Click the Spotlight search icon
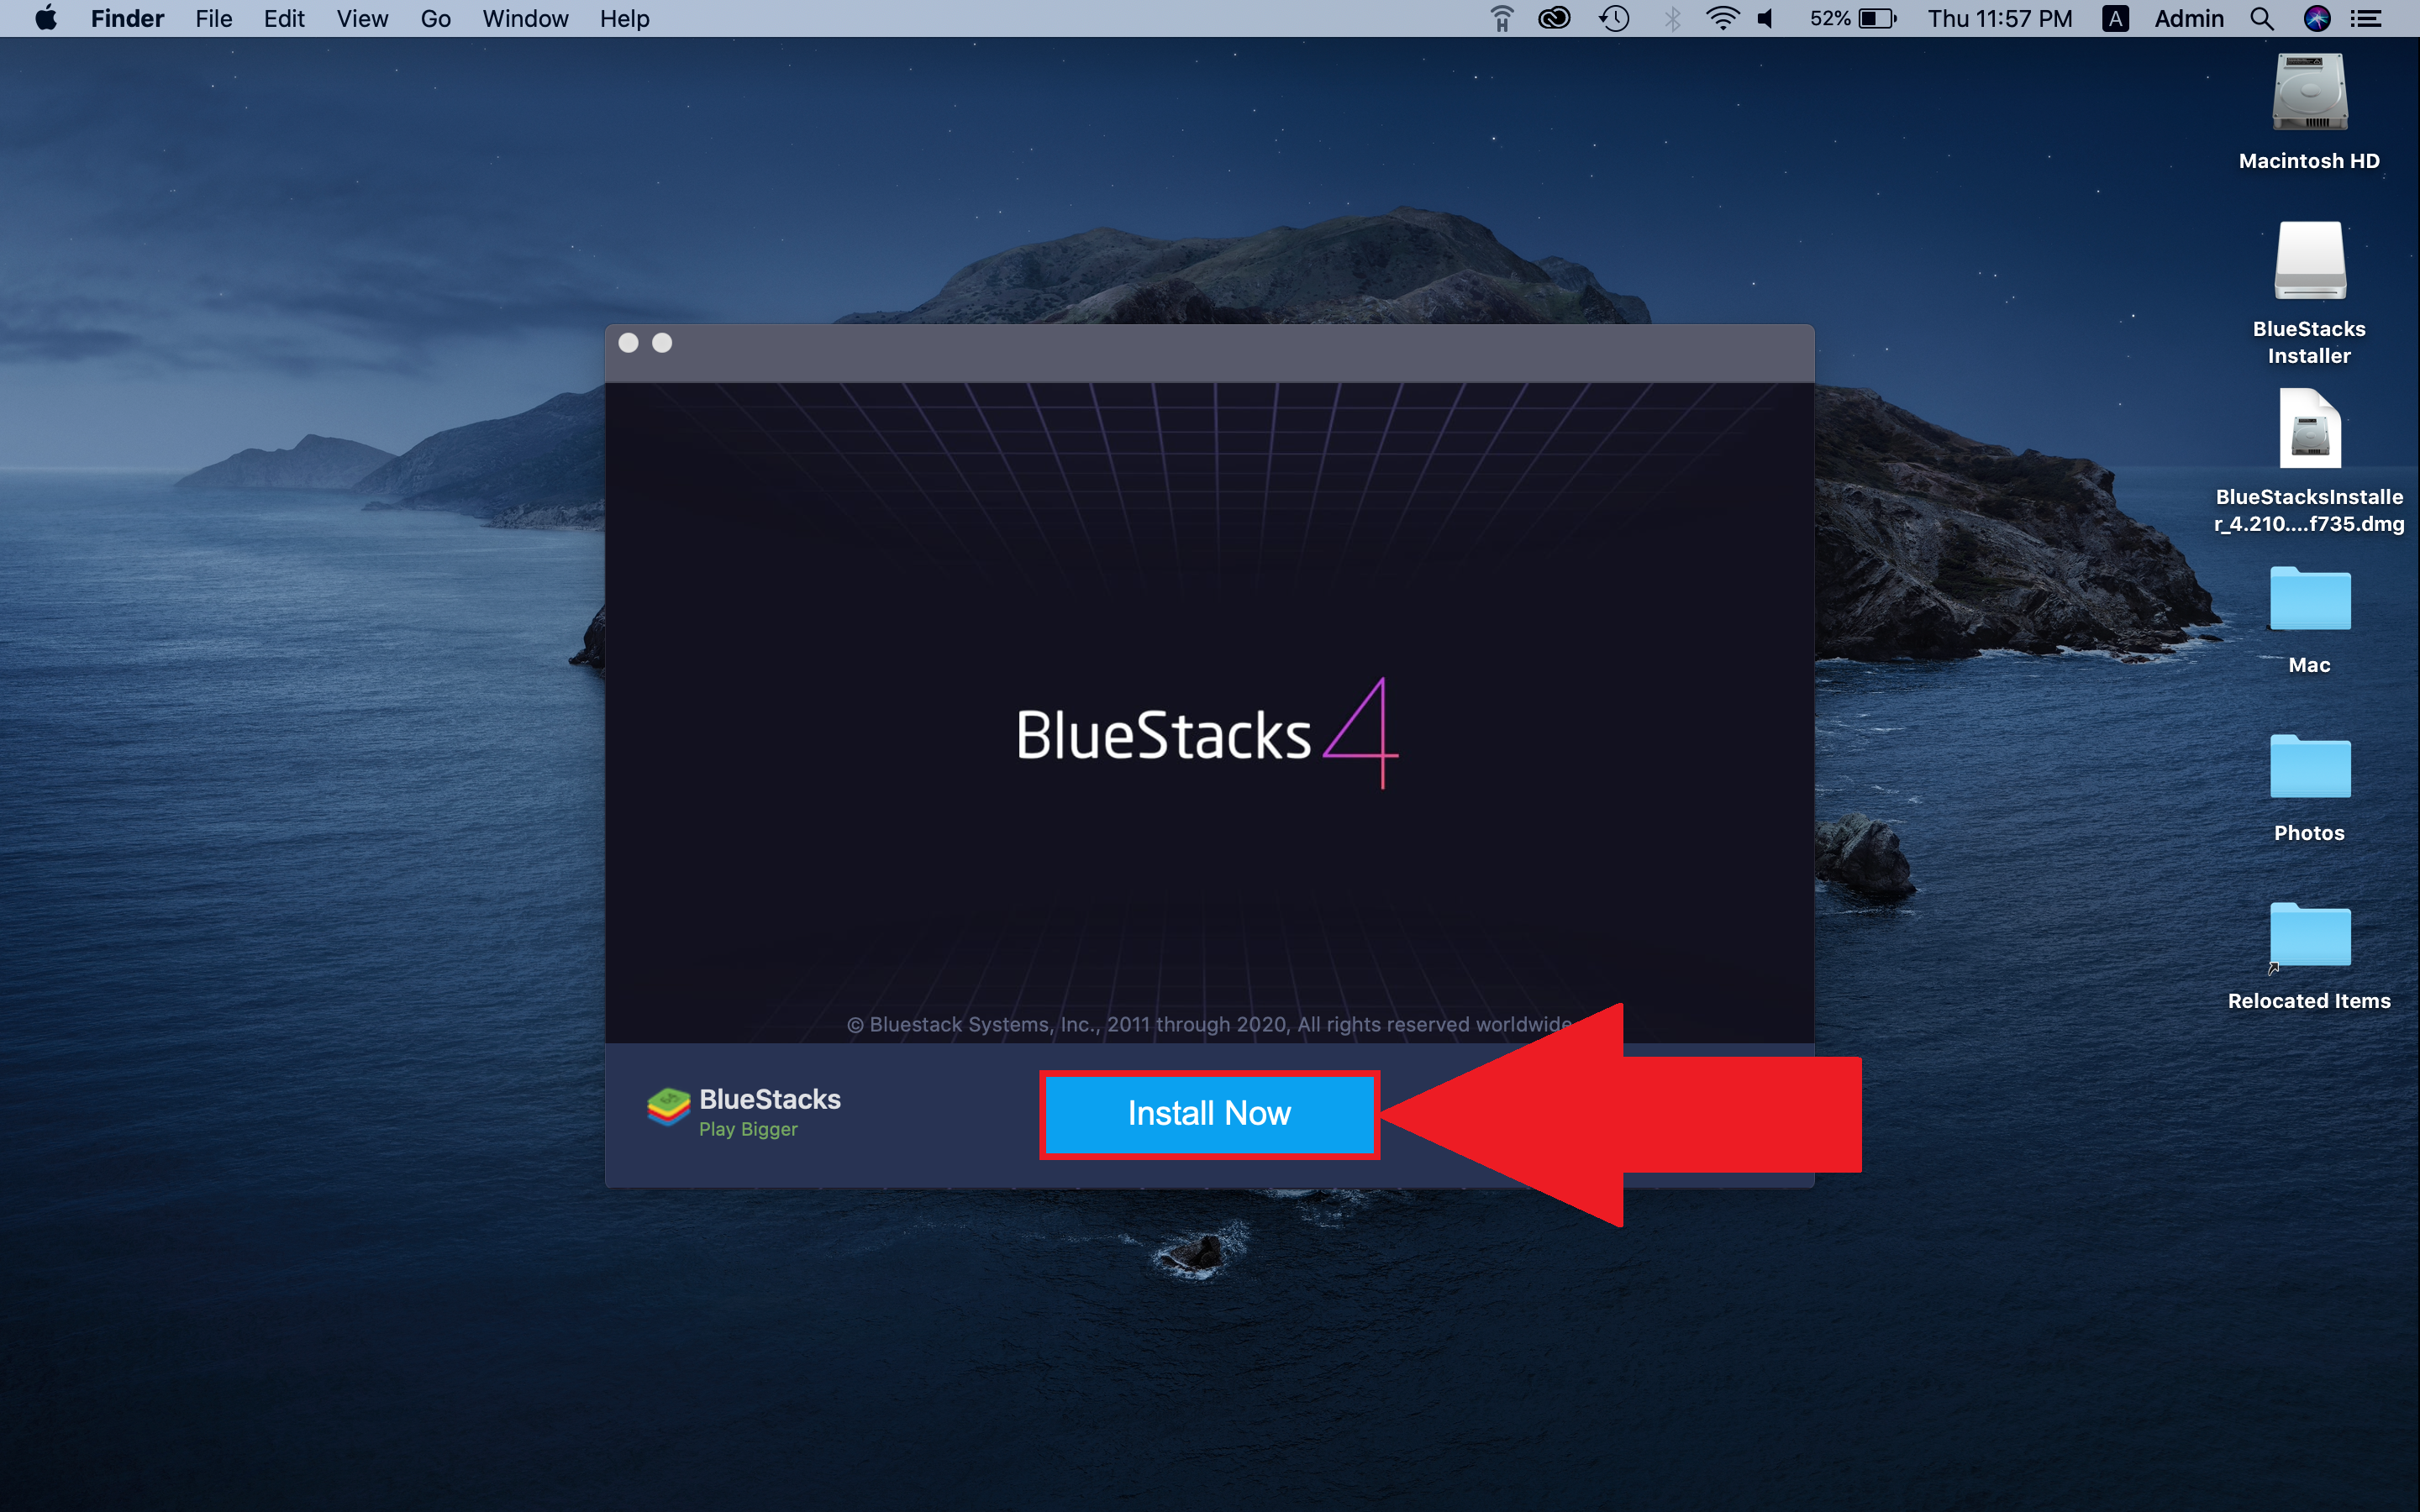Viewport: 2420px width, 1512px height. pyautogui.click(x=2261, y=19)
